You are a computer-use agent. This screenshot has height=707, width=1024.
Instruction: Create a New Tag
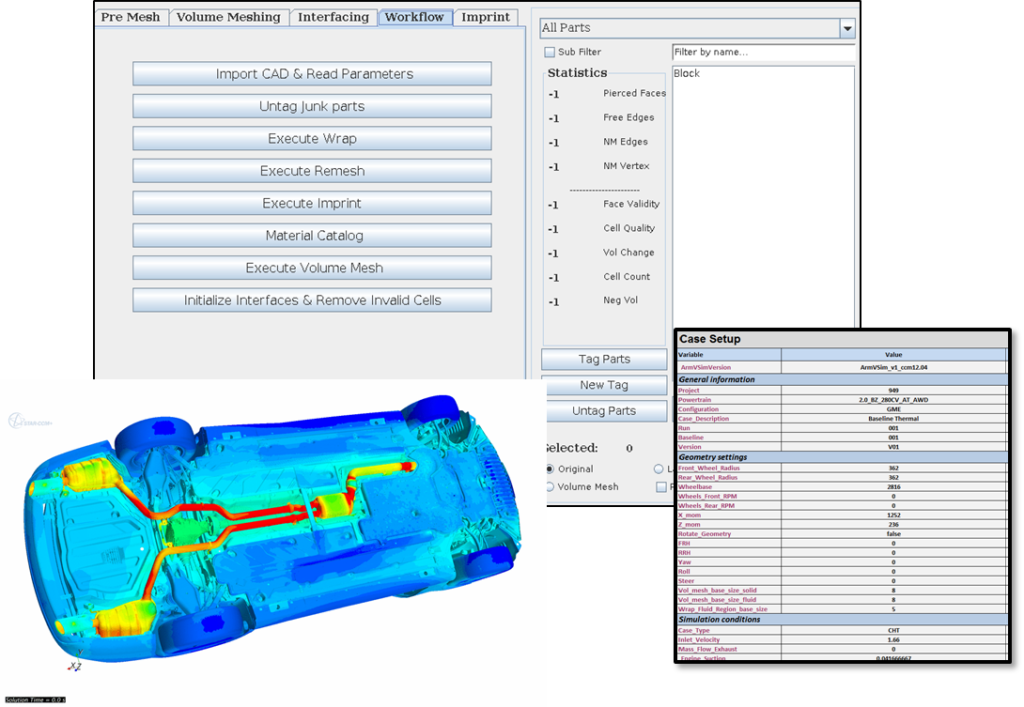pyautogui.click(x=603, y=385)
